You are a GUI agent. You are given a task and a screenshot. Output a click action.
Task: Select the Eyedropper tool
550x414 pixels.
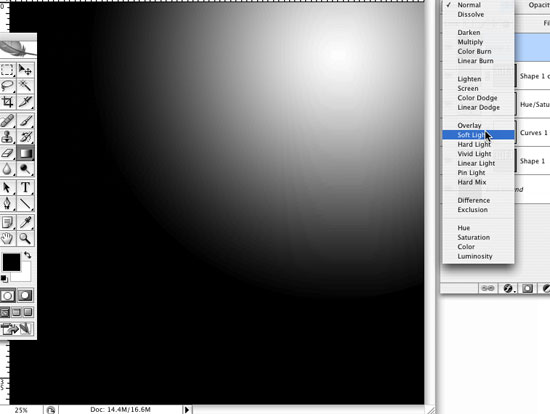(x=25, y=222)
